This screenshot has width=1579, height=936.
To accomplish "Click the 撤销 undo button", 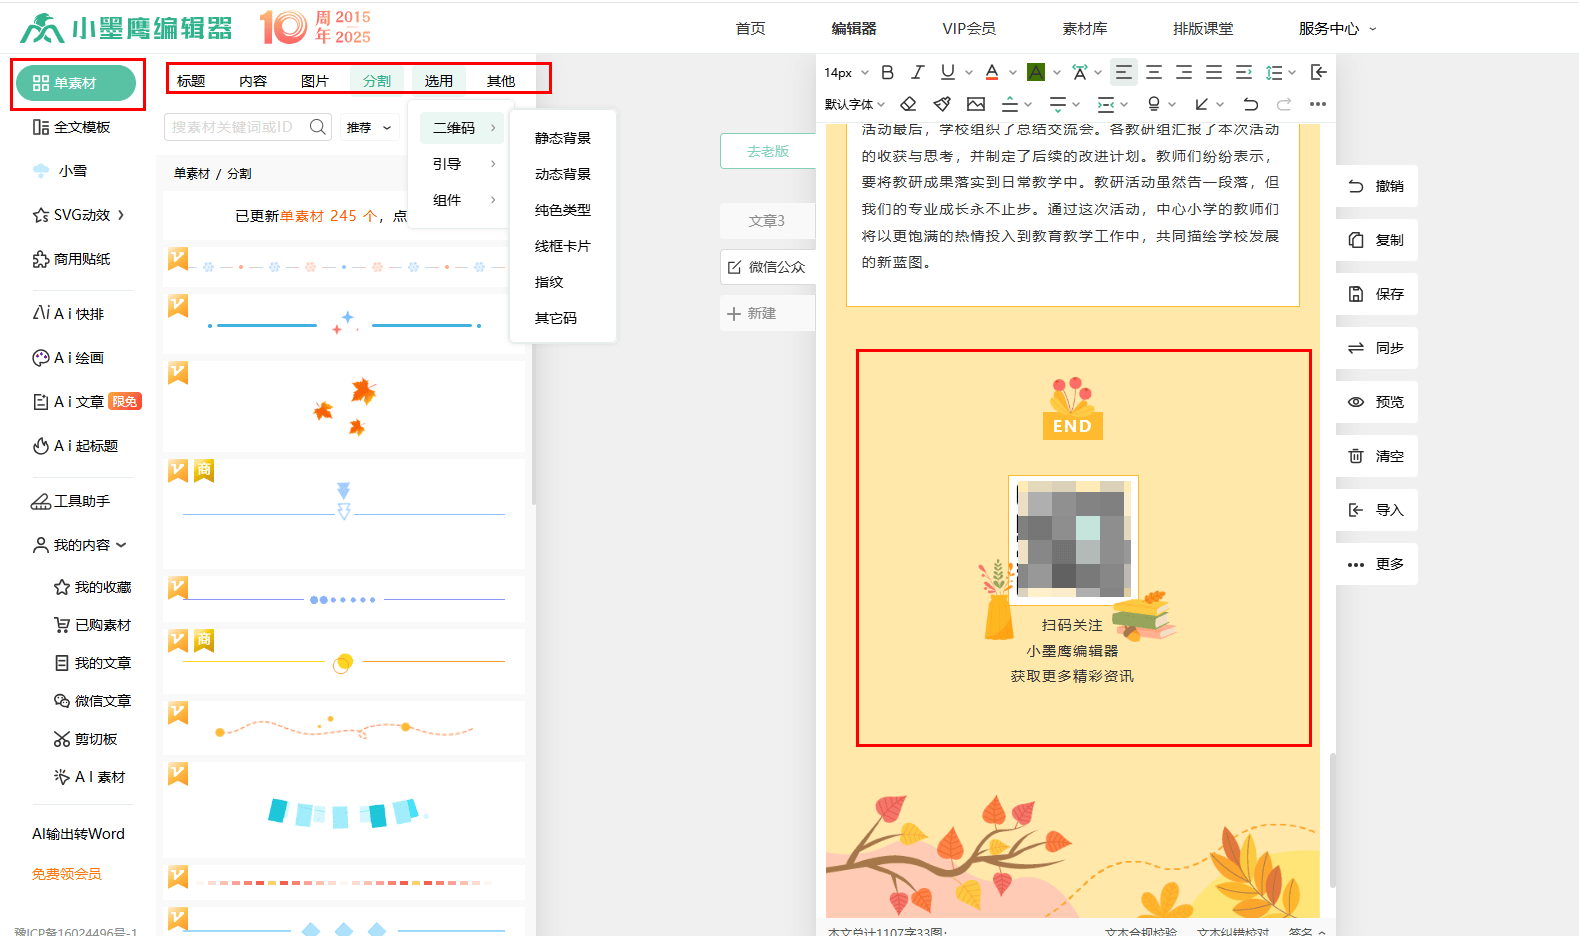I will [x=1377, y=186].
